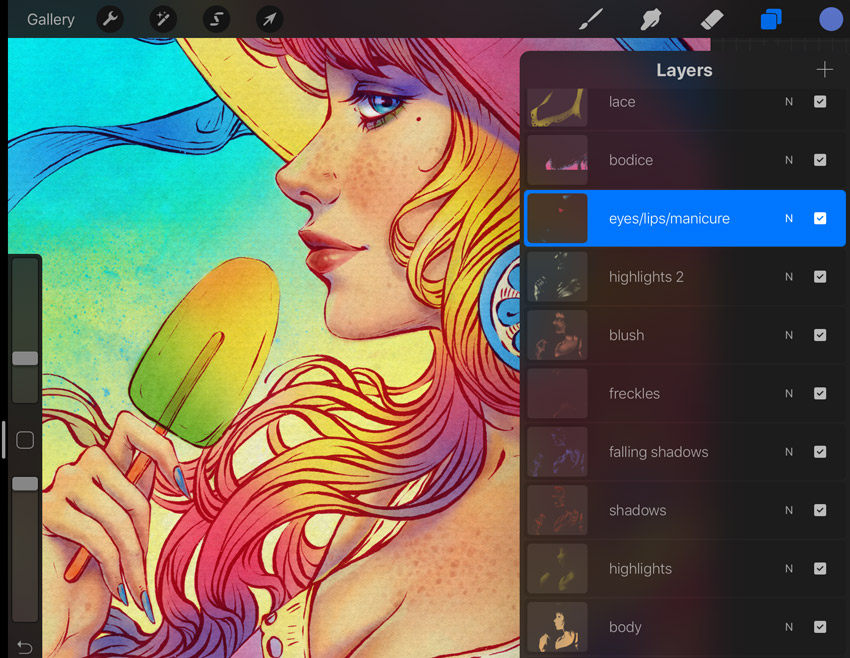Choose the Smudge finger tool
850x658 pixels.
pyautogui.click(x=651, y=20)
